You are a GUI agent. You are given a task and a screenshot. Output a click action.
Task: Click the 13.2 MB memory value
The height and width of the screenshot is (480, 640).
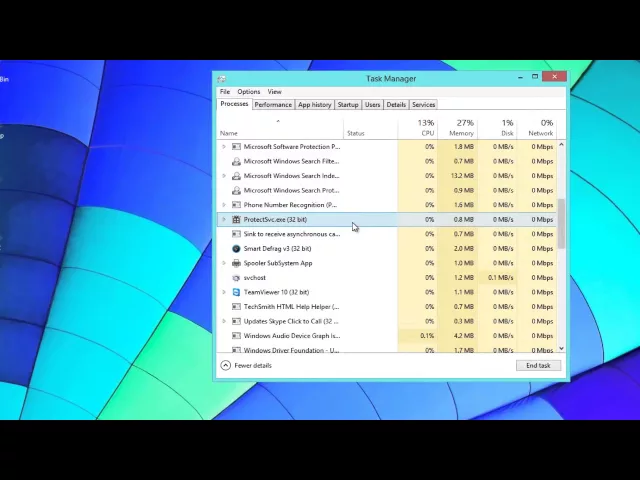[462, 176]
